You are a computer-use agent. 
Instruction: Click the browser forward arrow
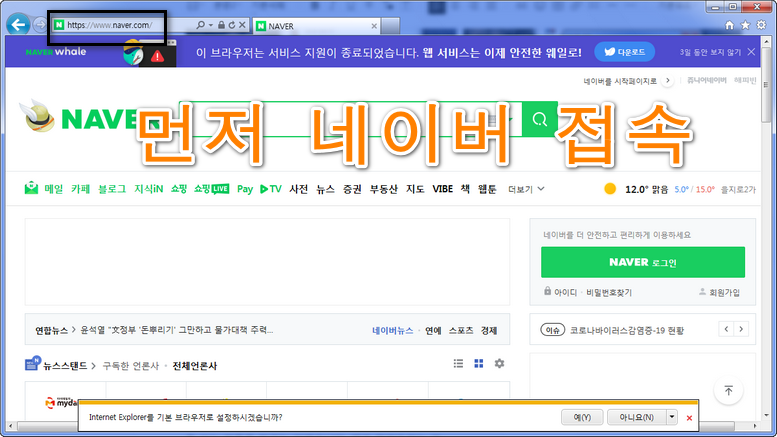[x=40, y=25]
